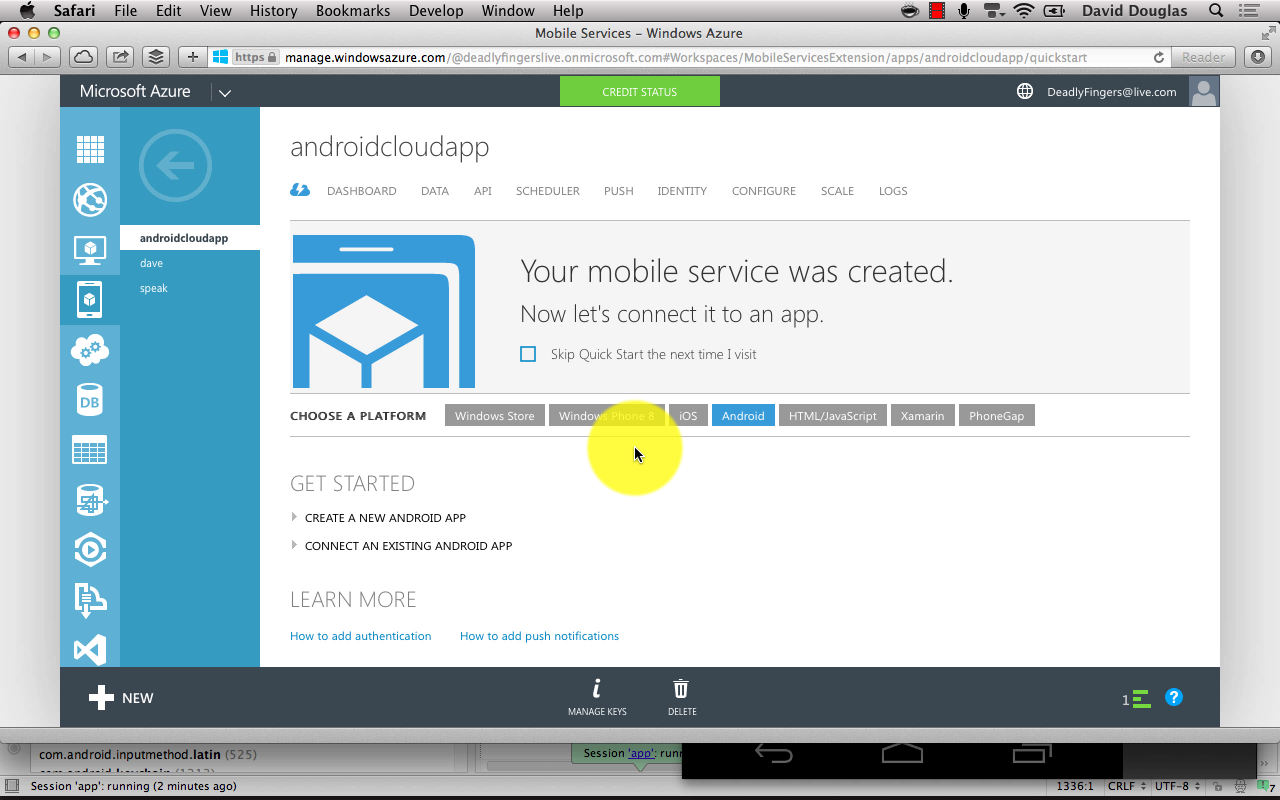The image size is (1280, 800).
Task: Open Virtual Machines monitor icon in sidebar
Action: tap(90, 249)
